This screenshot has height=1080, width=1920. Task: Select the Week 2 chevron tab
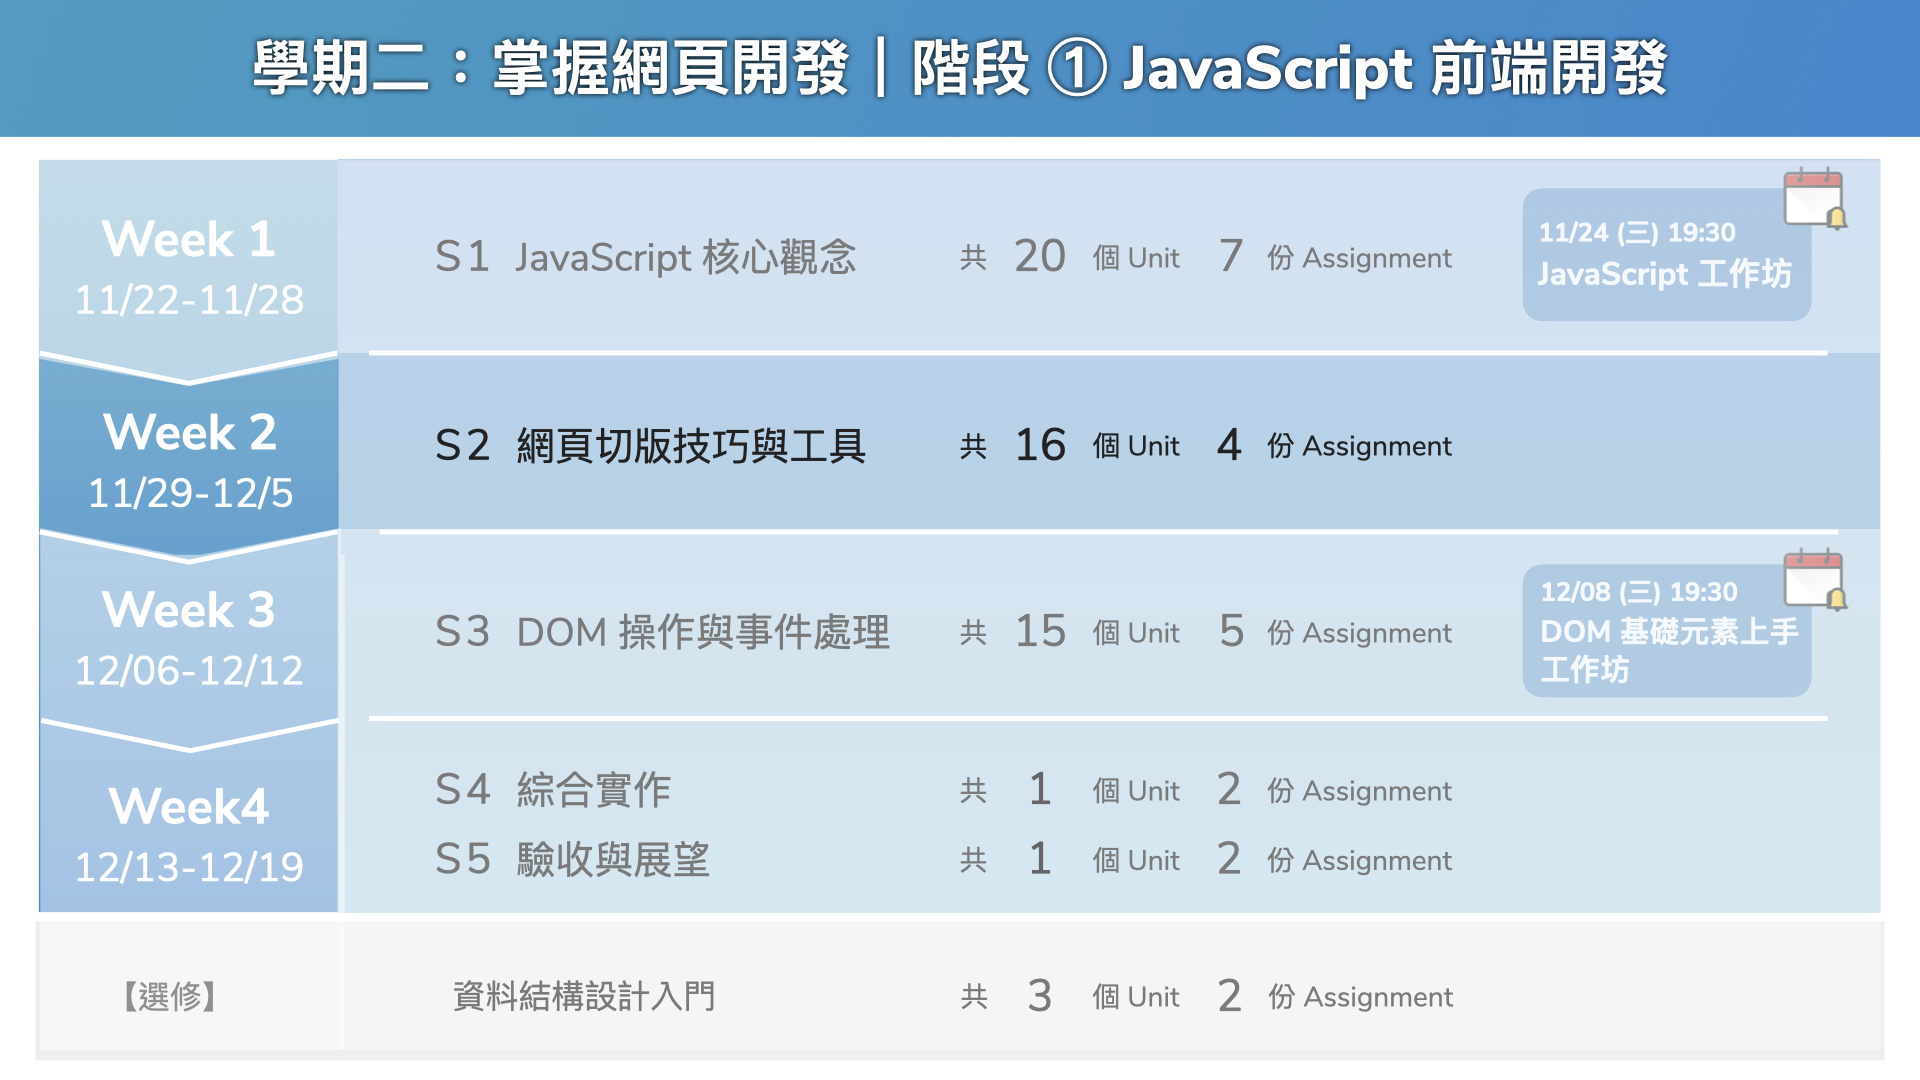click(189, 460)
